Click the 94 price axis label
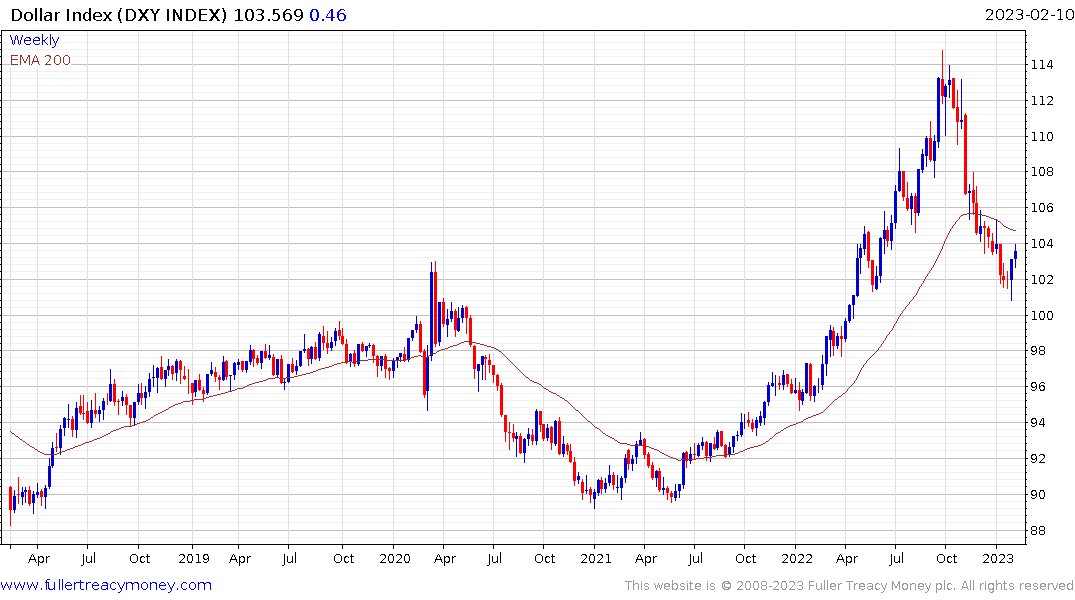 pyautogui.click(x=1038, y=422)
